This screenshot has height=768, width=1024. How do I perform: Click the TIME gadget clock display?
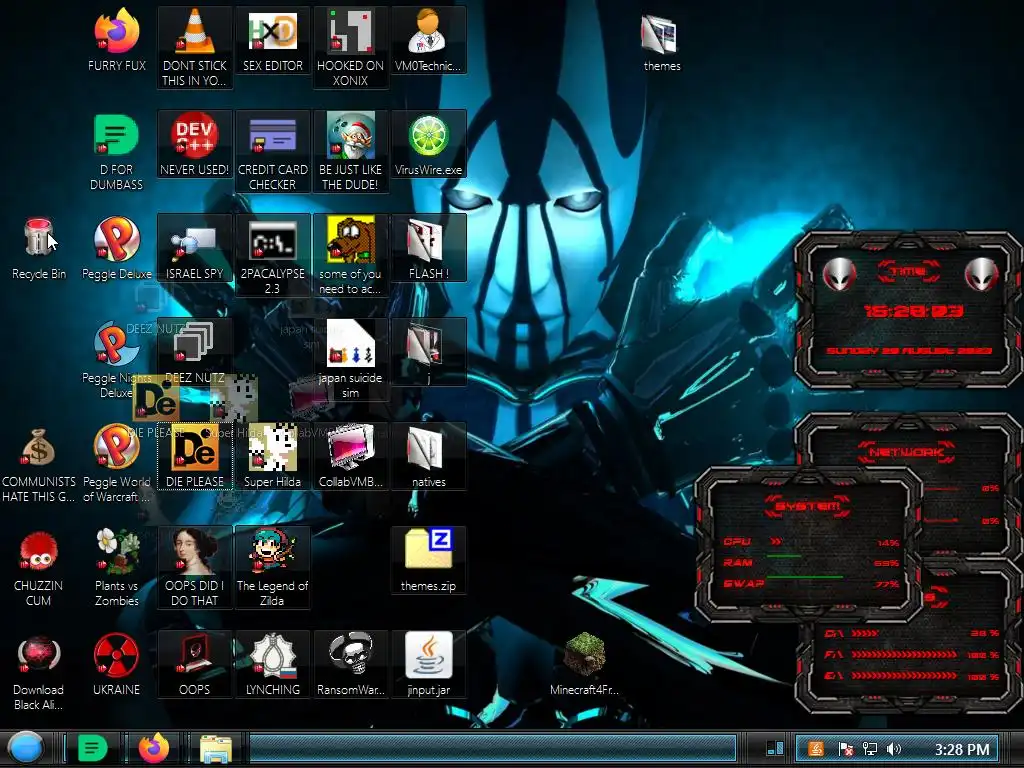913,311
